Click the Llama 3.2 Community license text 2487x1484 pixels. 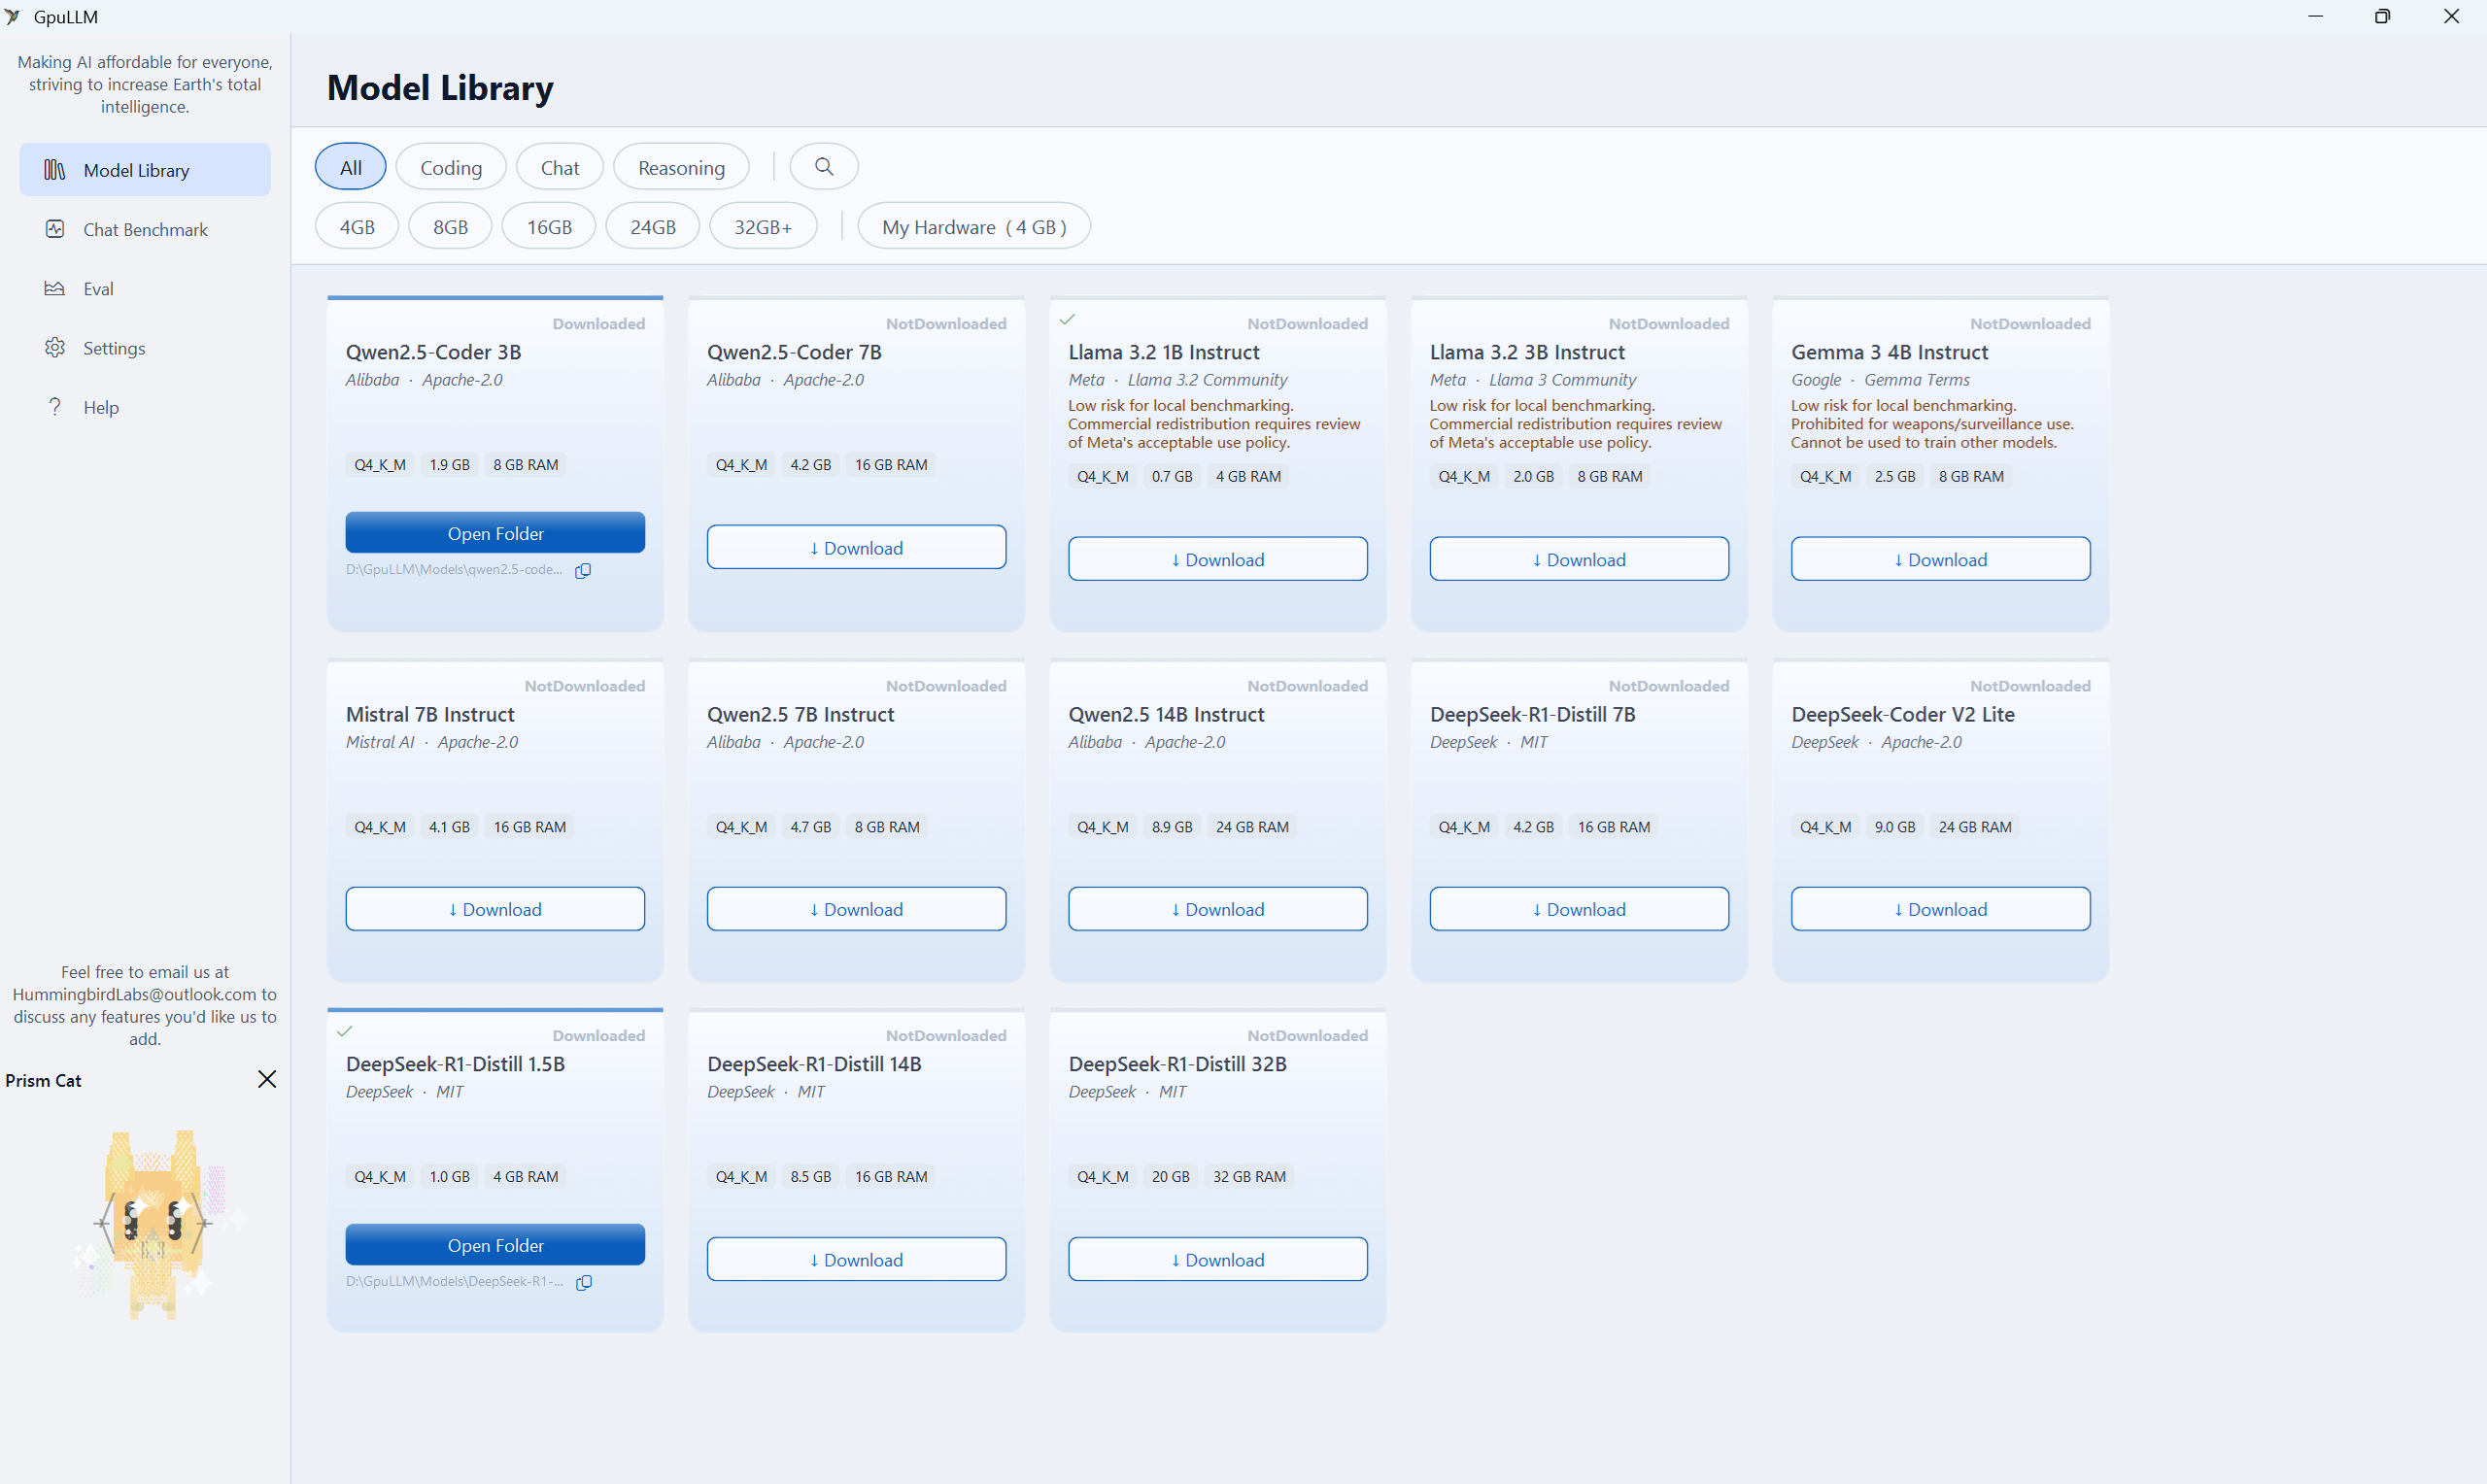1207,380
